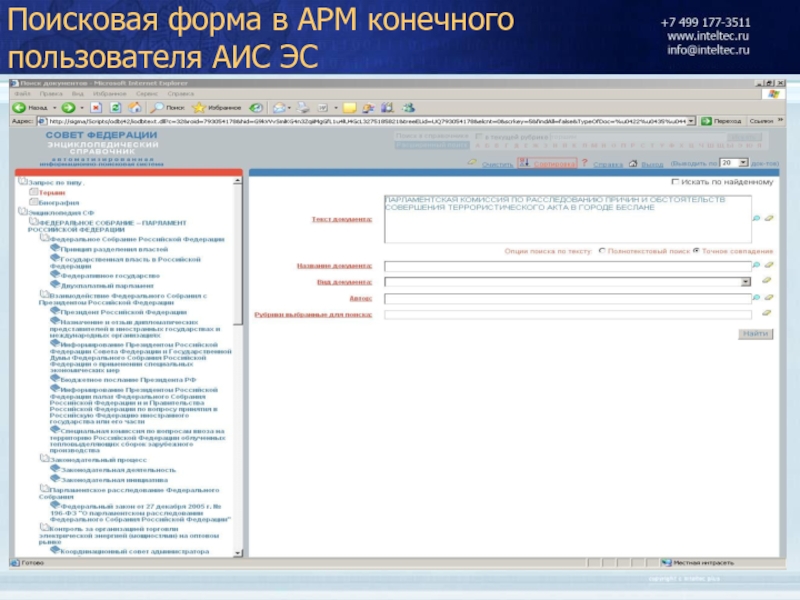Select the Полнотекстовый поиск radio option
The image size is (800, 600).
[x=601, y=251]
